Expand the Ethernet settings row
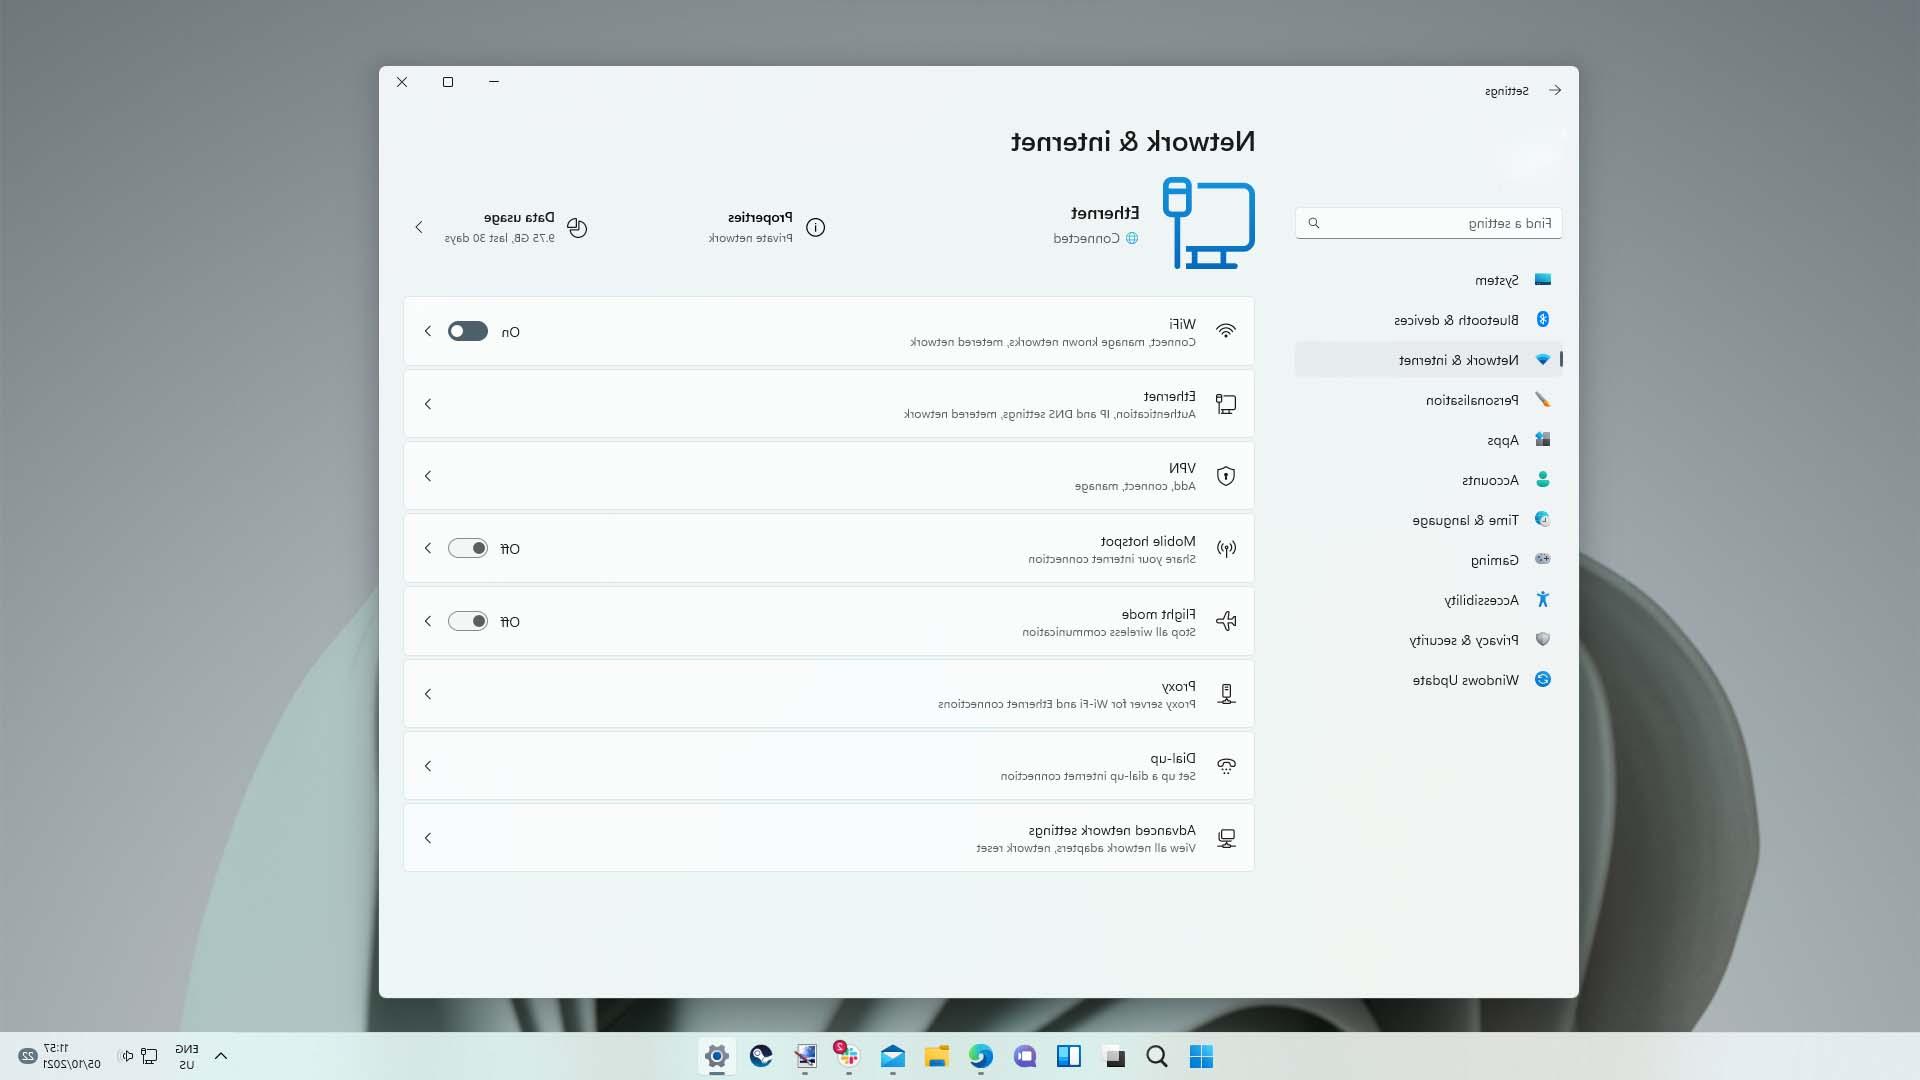1920x1080 pixels. click(x=428, y=404)
